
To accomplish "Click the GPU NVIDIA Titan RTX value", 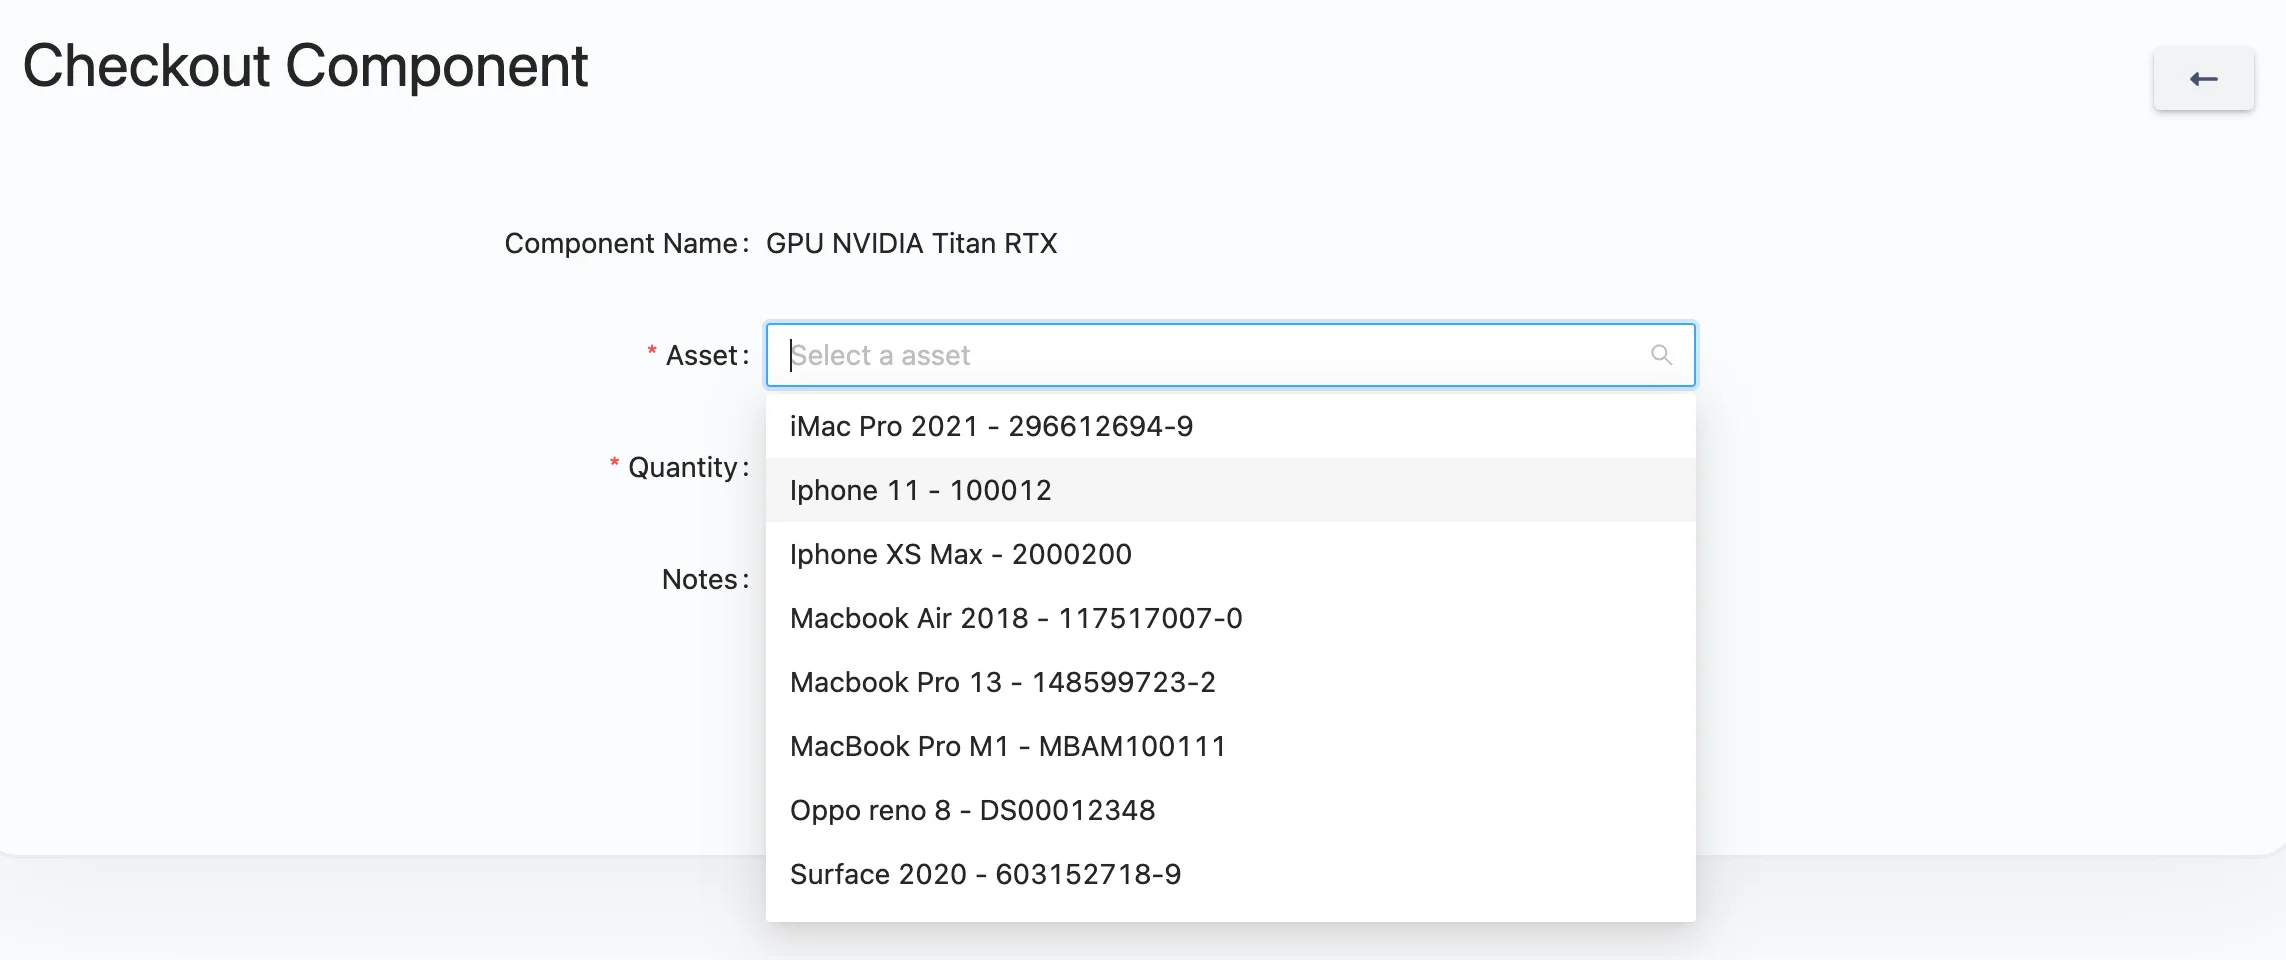I will pos(911,243).
